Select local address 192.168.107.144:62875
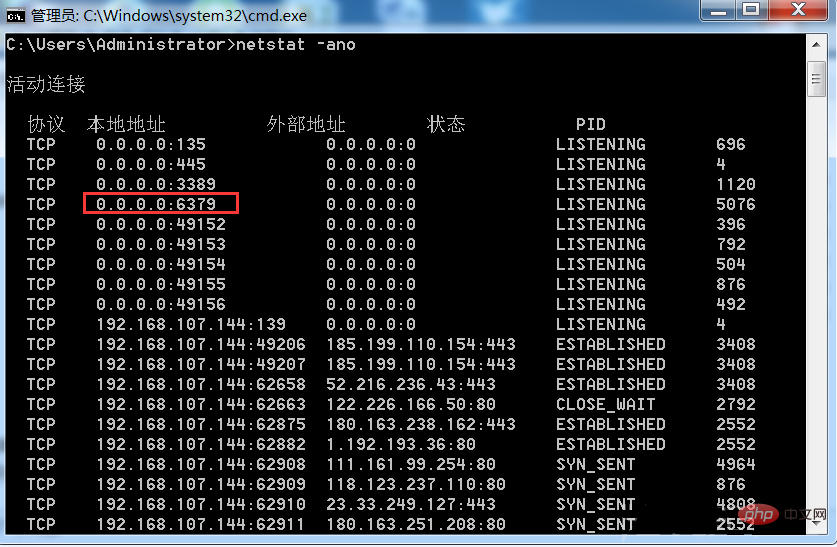Viewport: 837px width, 547px height. (201, 424)
